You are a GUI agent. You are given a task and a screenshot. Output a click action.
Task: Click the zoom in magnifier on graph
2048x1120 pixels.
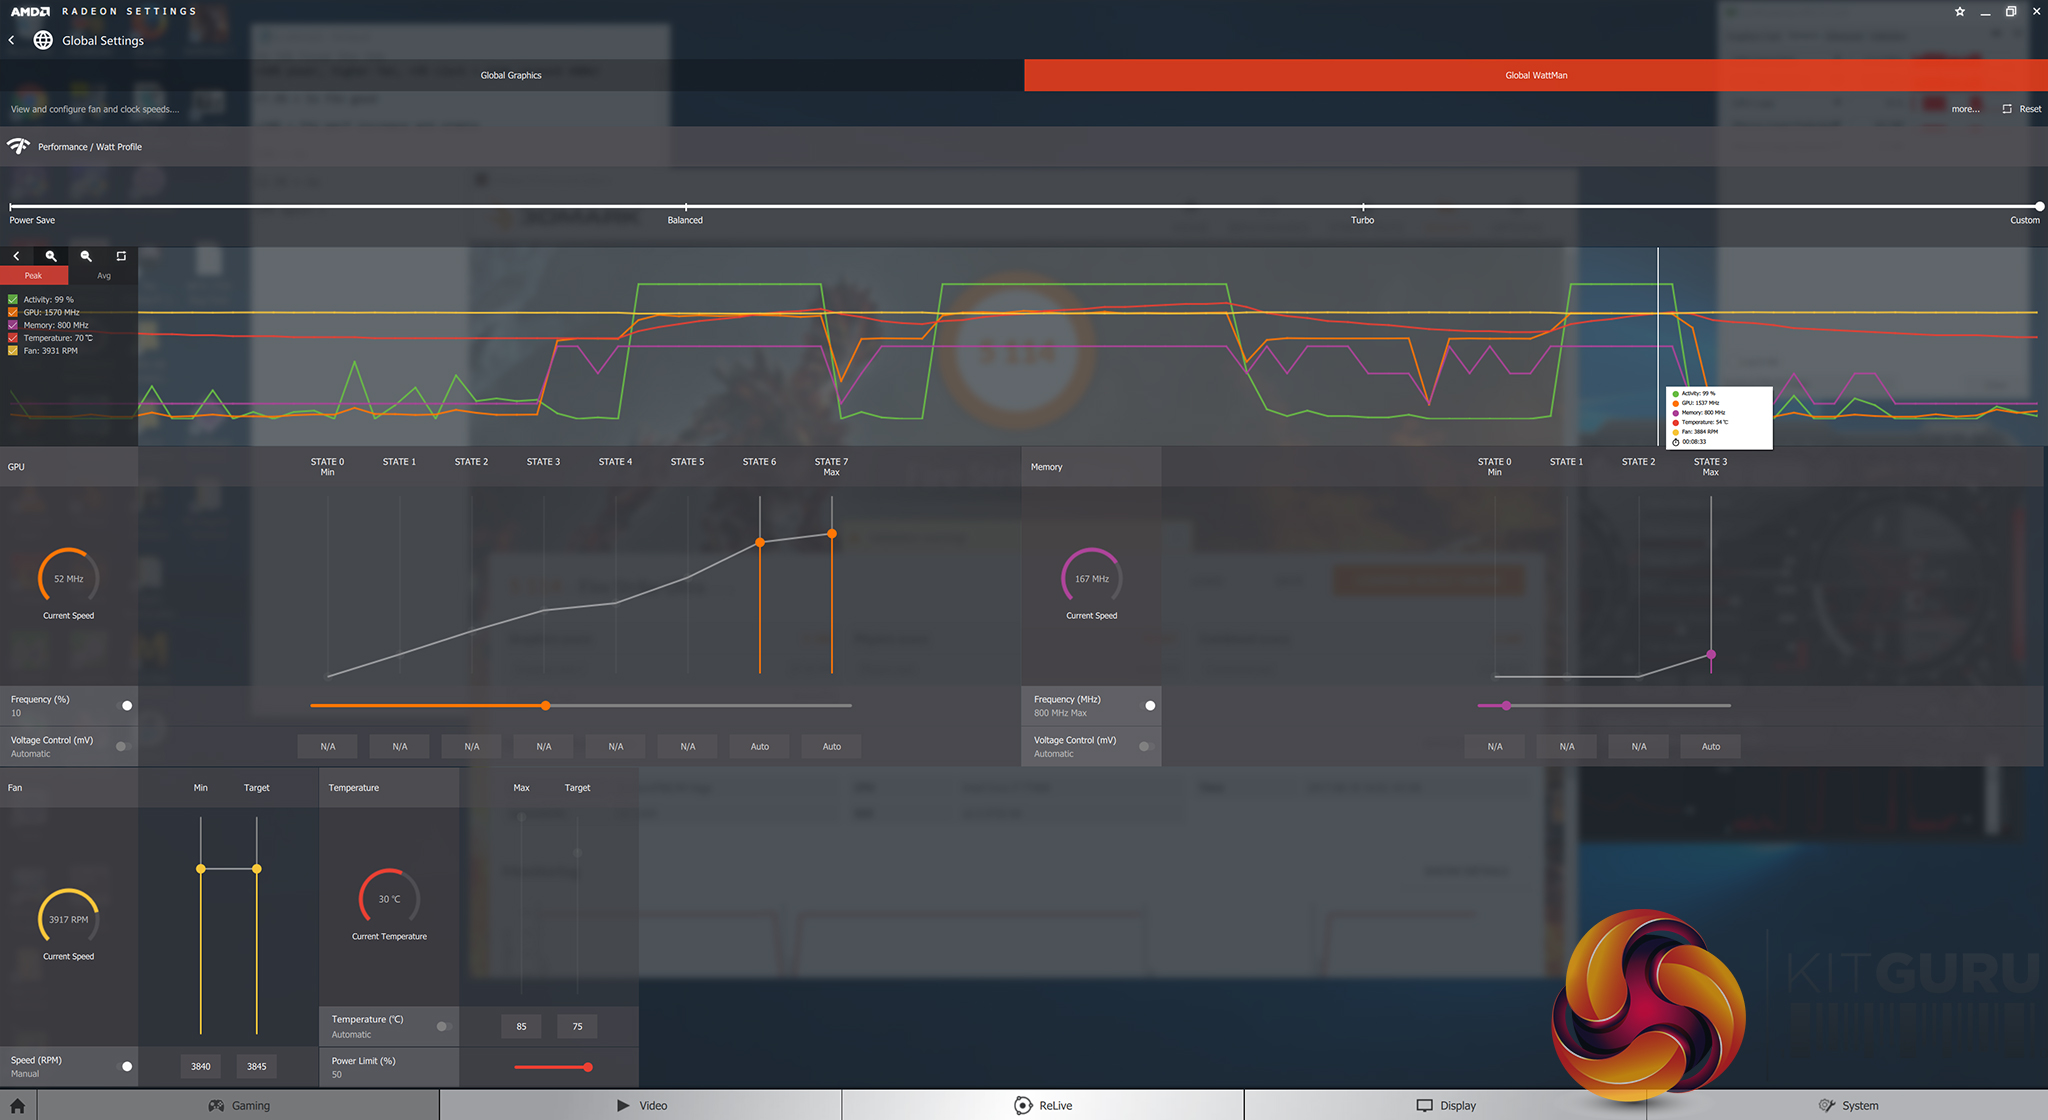click(x=51, y=256)
